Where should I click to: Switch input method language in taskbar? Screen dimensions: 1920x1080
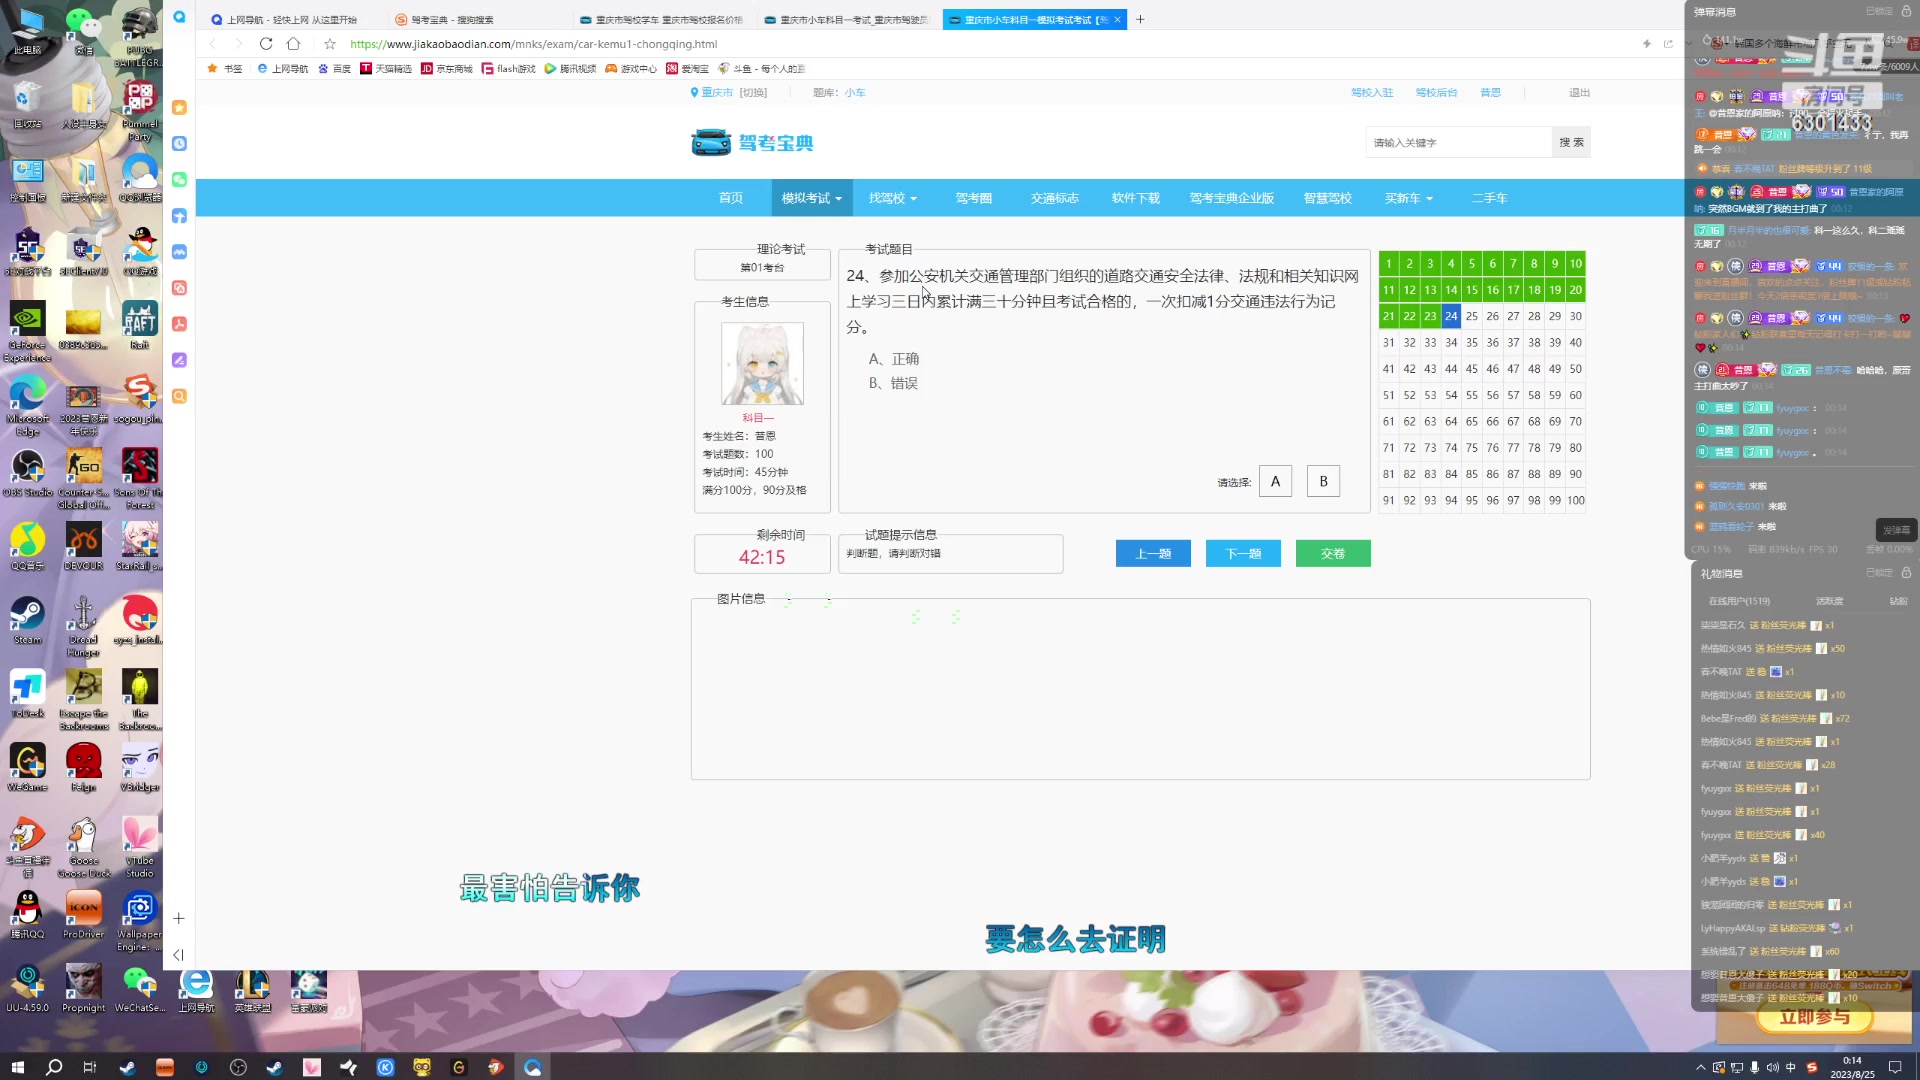pos(1790,1067)
